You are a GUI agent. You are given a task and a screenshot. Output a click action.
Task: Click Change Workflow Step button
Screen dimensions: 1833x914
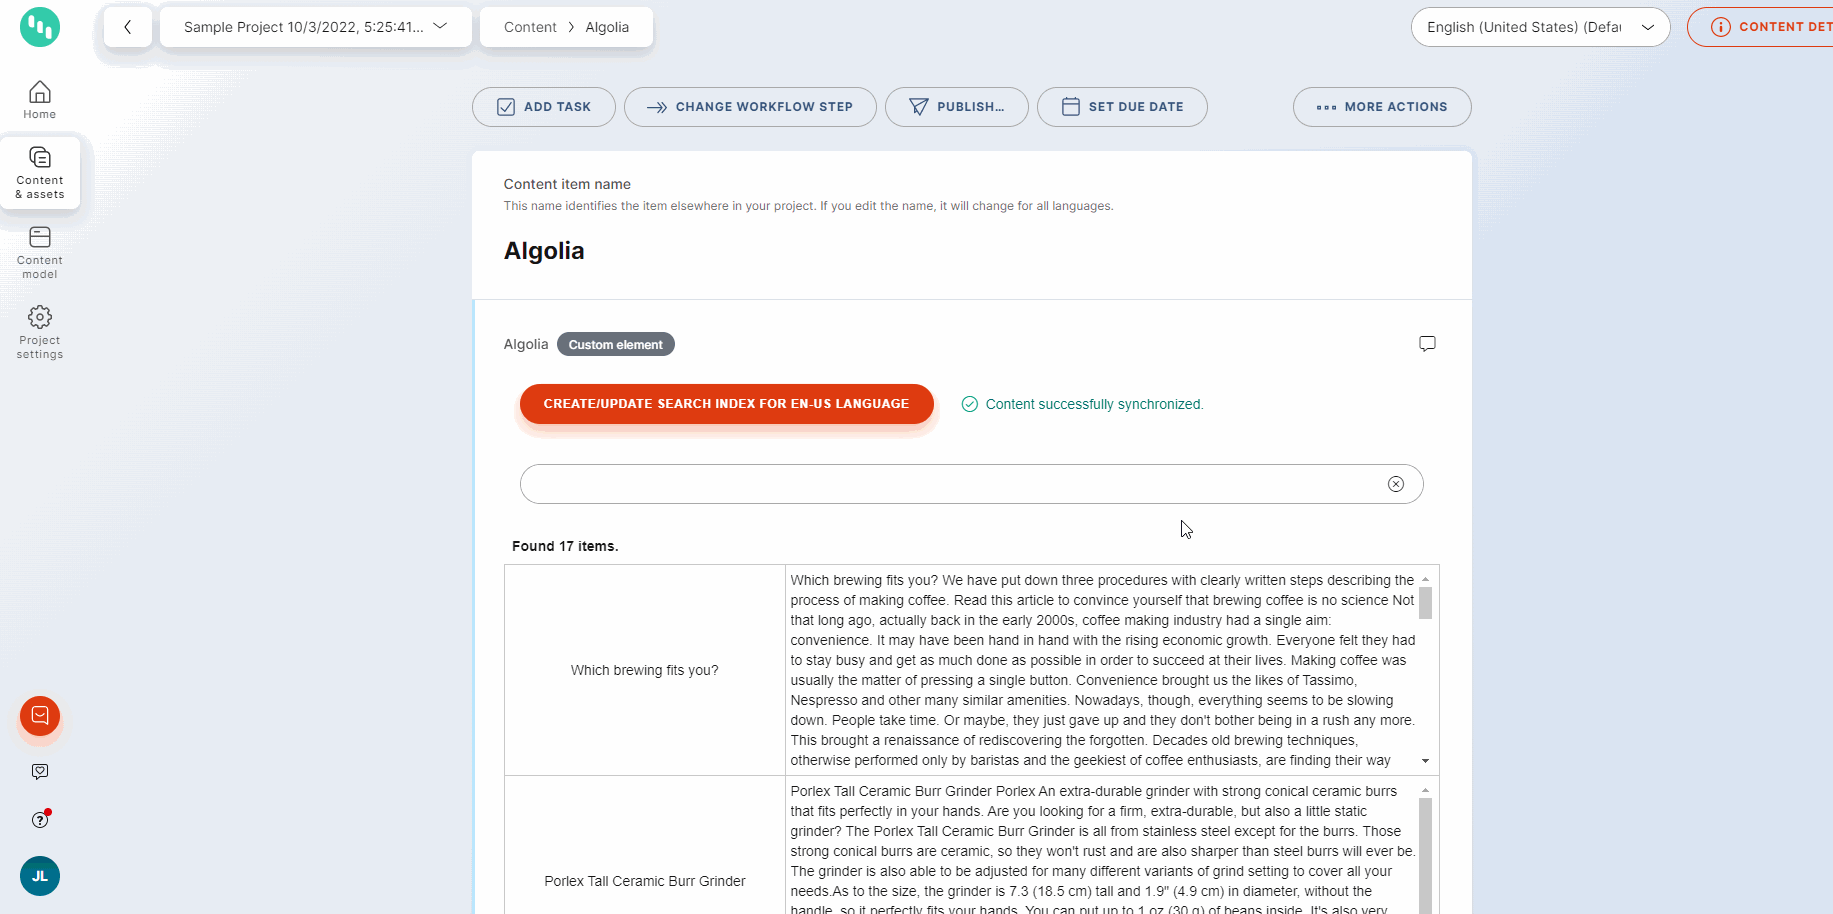tap(750, 107)
